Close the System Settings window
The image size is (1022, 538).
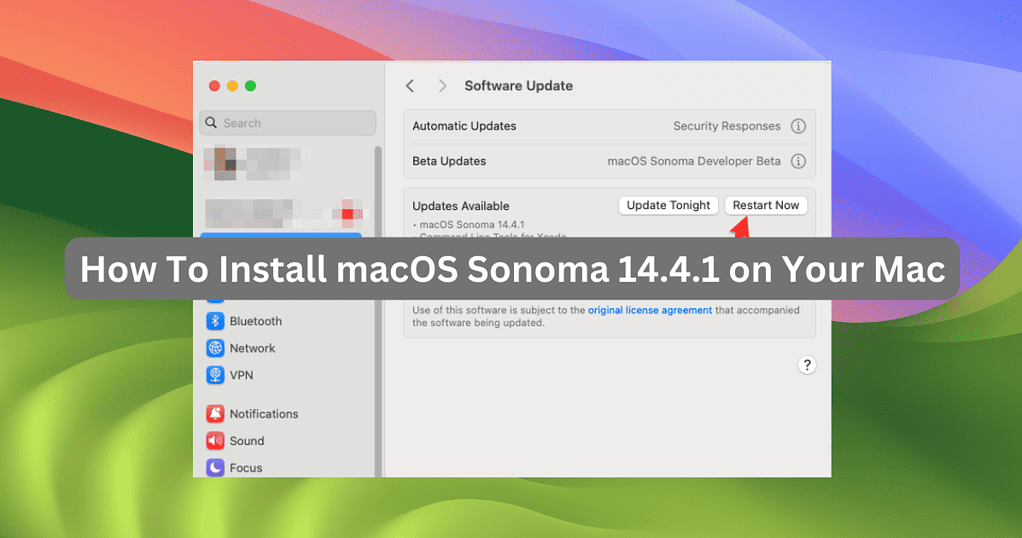pyautogui.click(x=213, y=86)
